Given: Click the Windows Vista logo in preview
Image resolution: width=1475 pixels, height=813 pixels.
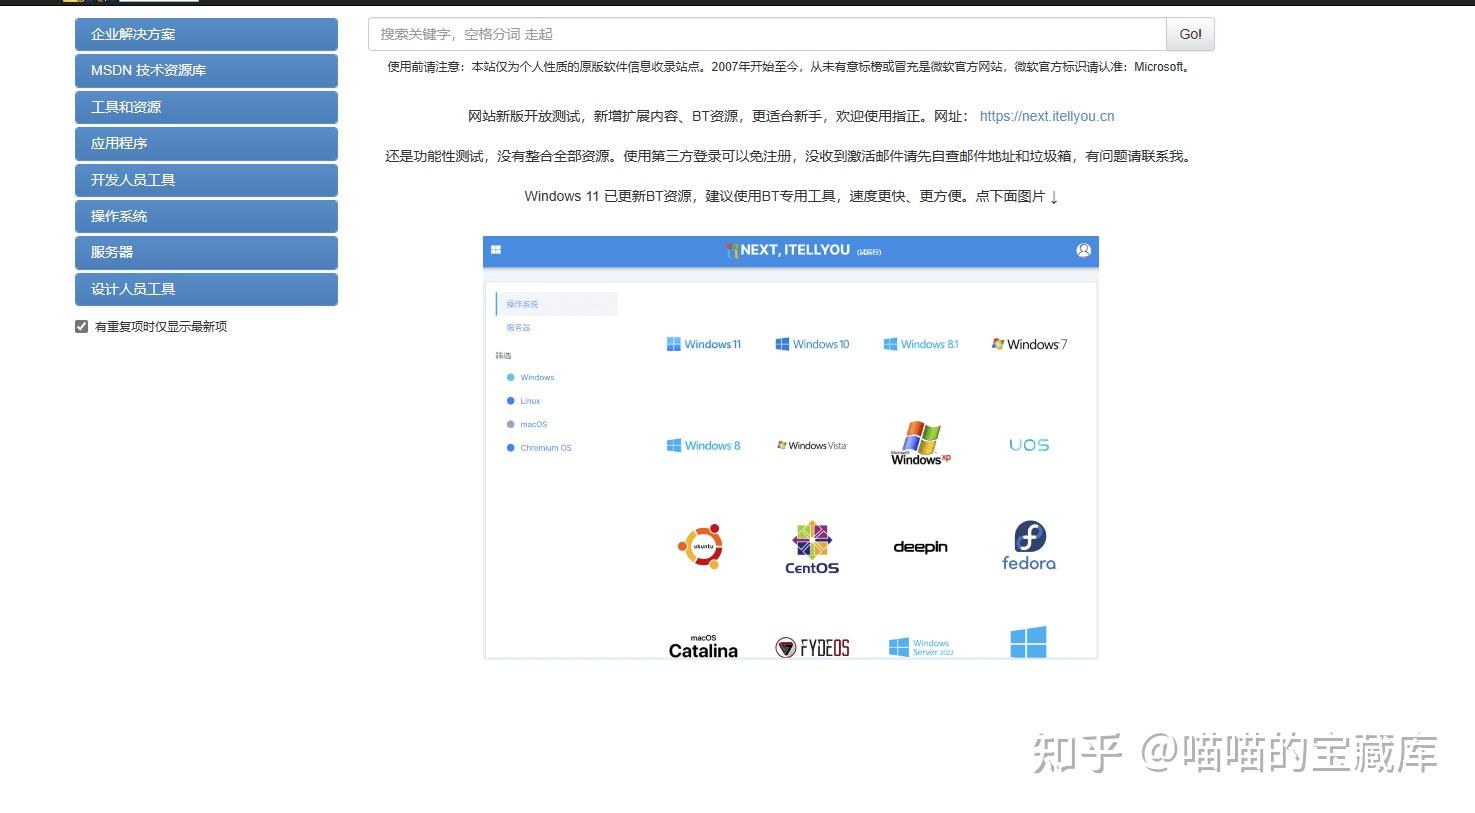Looking at the screenshot, I should click(812, 446).
